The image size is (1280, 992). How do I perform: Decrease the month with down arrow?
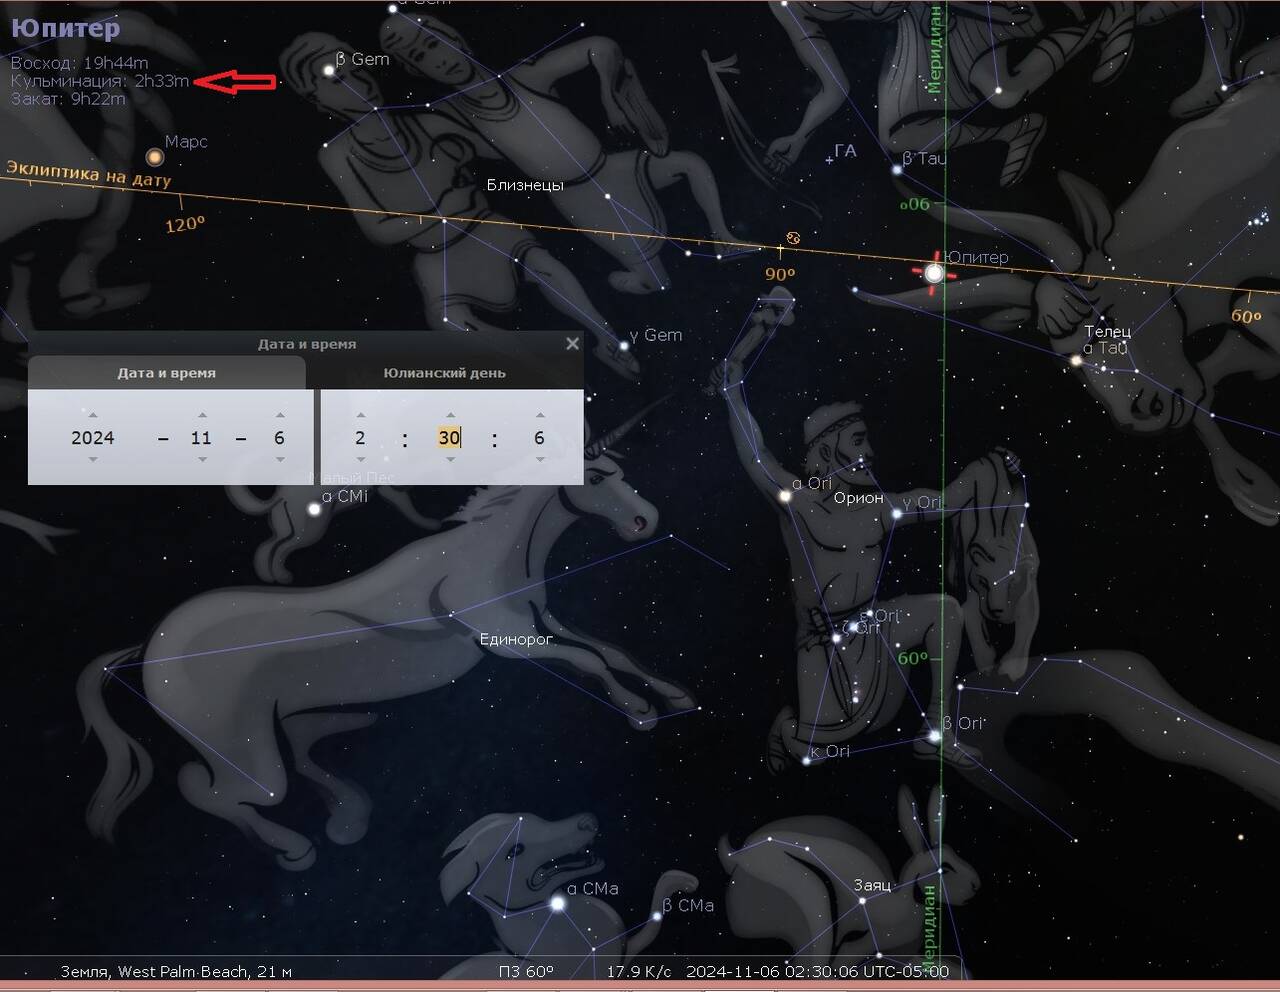[202, 460]
